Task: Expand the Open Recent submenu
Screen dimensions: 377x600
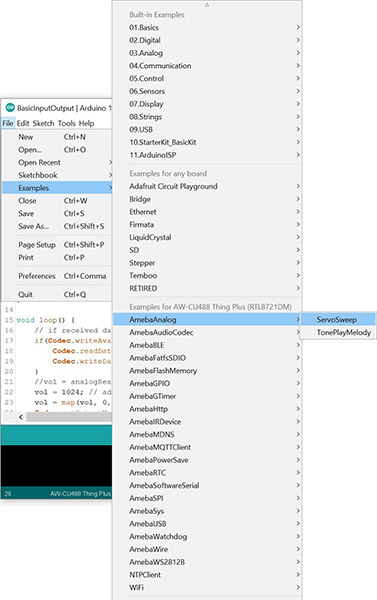Action: 57,162
